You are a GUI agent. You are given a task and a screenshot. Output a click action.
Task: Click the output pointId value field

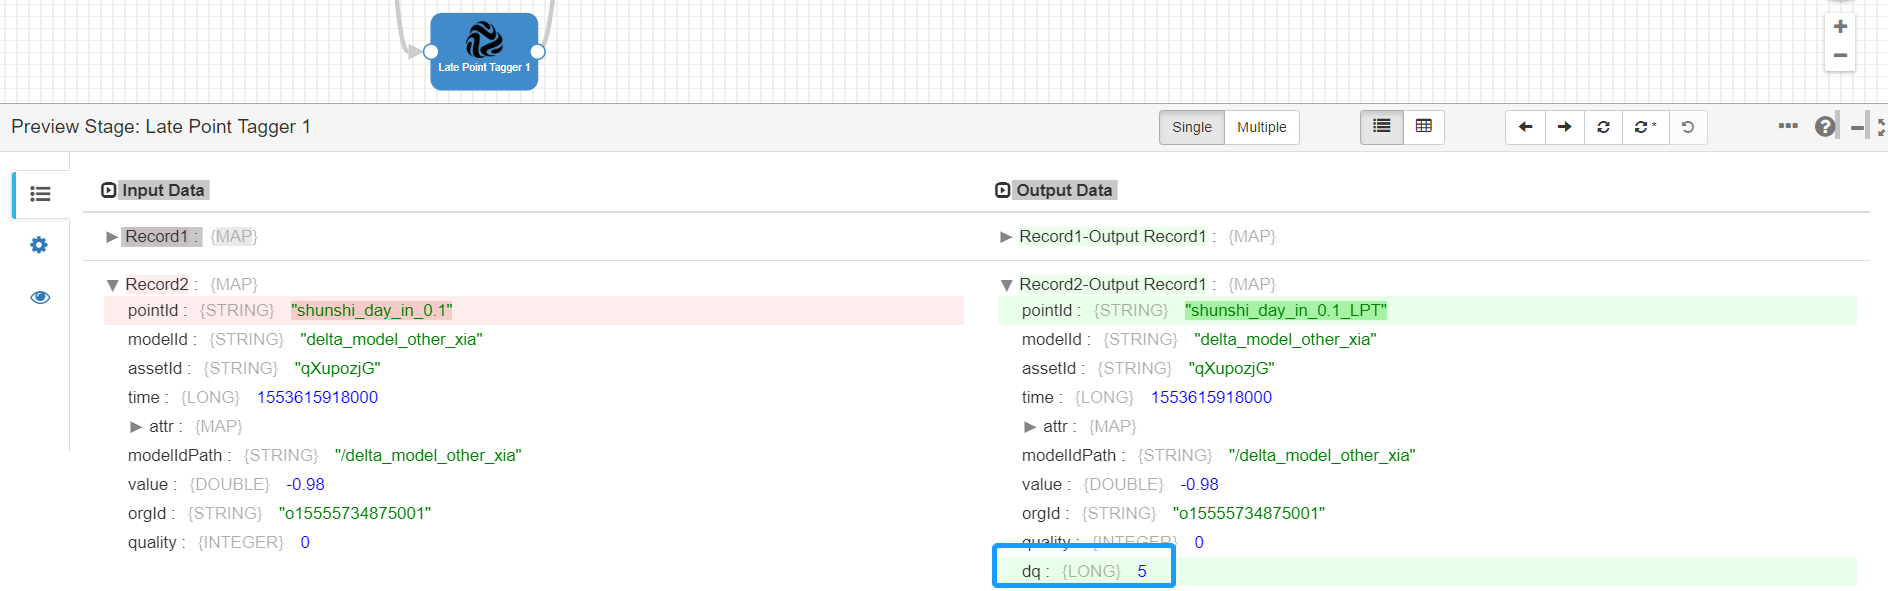coord(1285,311)
